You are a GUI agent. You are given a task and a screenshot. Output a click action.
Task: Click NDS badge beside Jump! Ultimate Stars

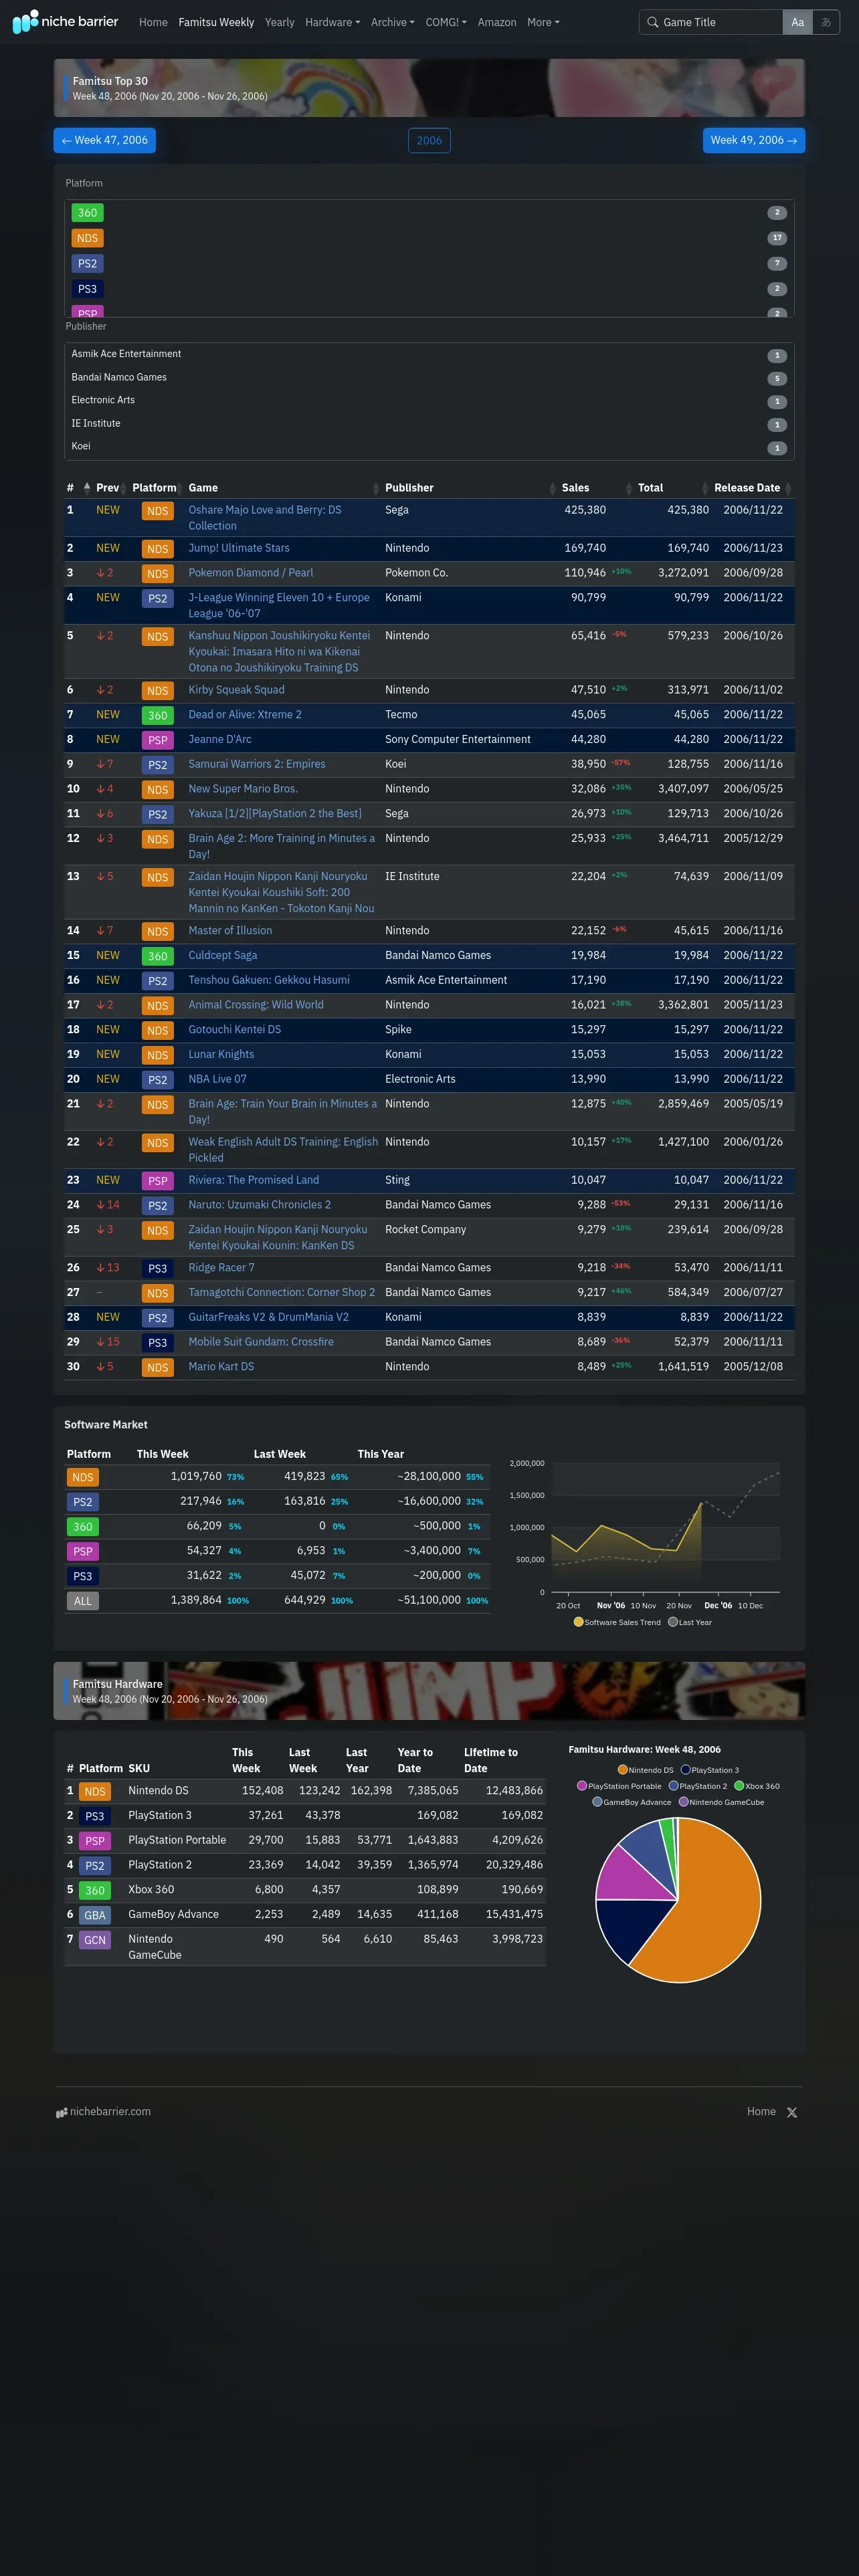pyautogui.click(x=158, y=549)
